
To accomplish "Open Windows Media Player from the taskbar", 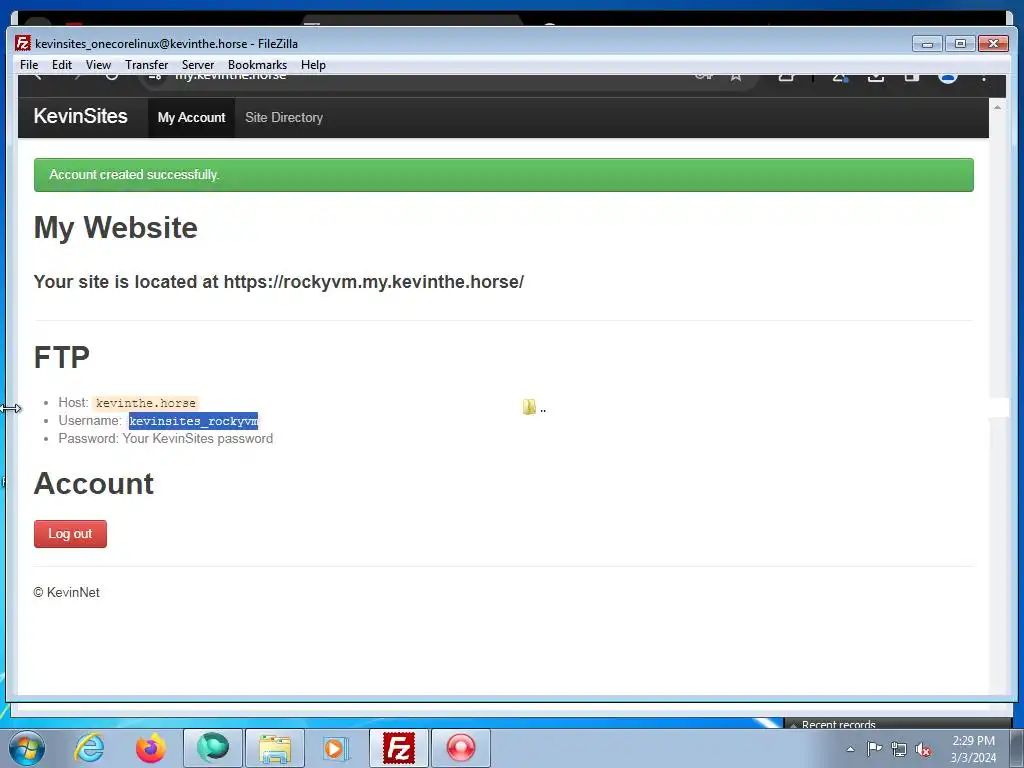I will pyautogui.click(x=337, y=748).
